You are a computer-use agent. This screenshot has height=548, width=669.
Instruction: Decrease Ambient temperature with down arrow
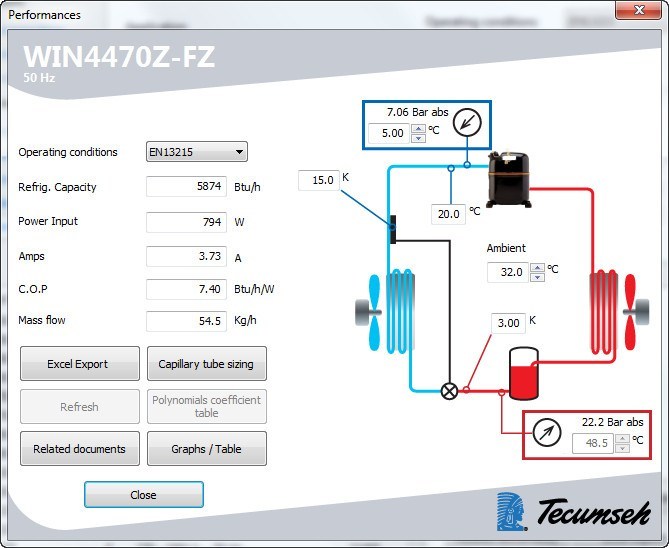(537, 277)
